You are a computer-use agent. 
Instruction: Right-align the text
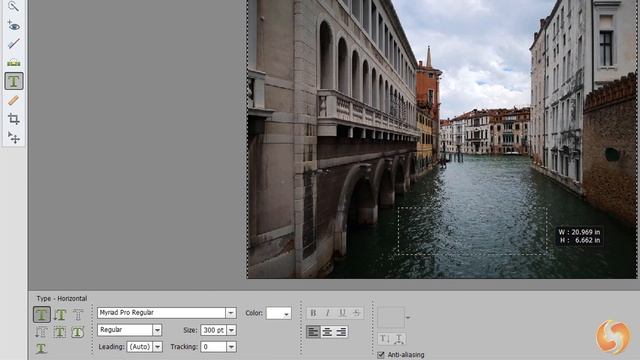pos(341,332)
